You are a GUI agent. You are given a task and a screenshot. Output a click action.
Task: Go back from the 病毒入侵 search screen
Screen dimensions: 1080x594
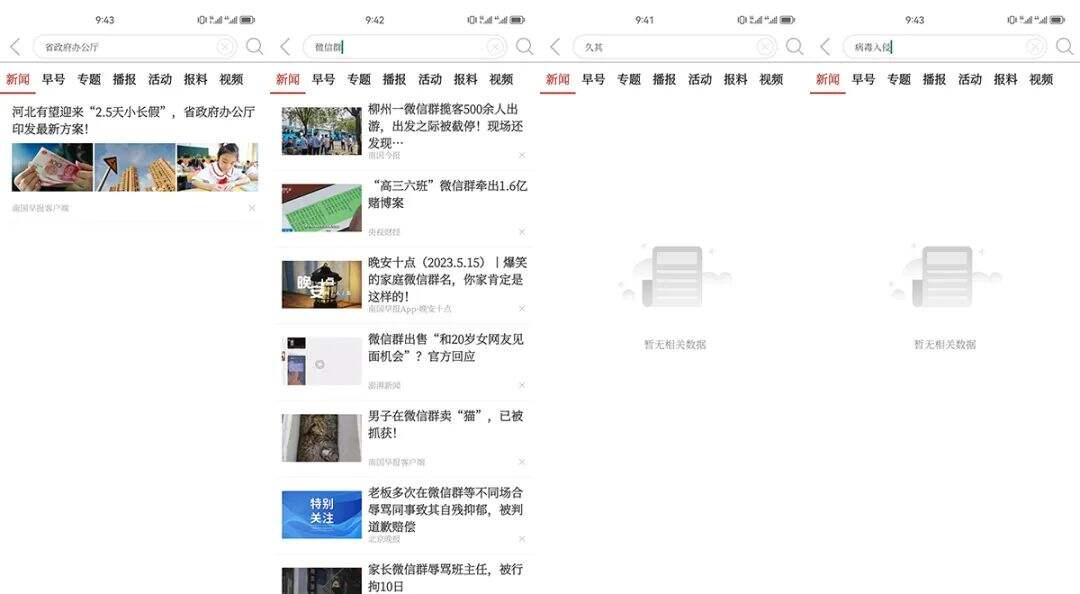click(x=825, y=47)
